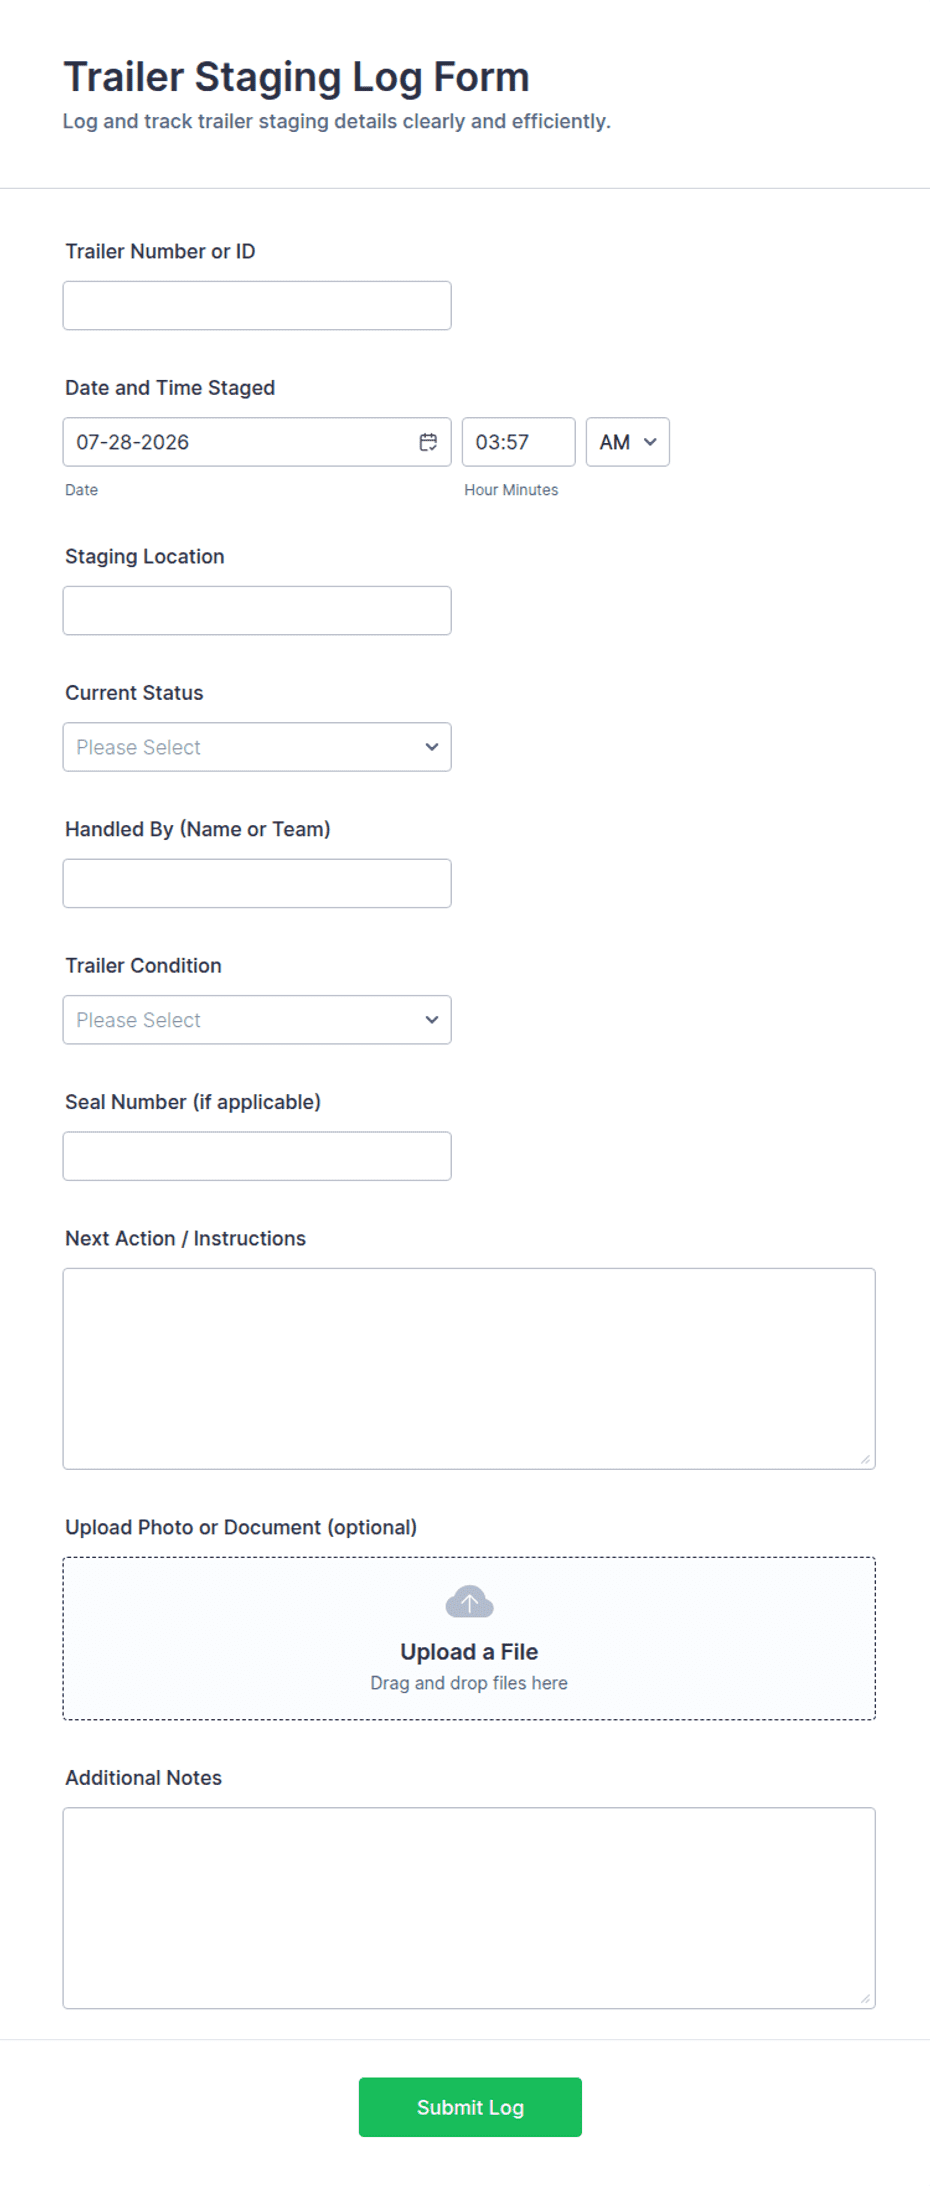Click the Trailer Condition chevron arrow
The image size is (930, 2186).
(432, 1020)
